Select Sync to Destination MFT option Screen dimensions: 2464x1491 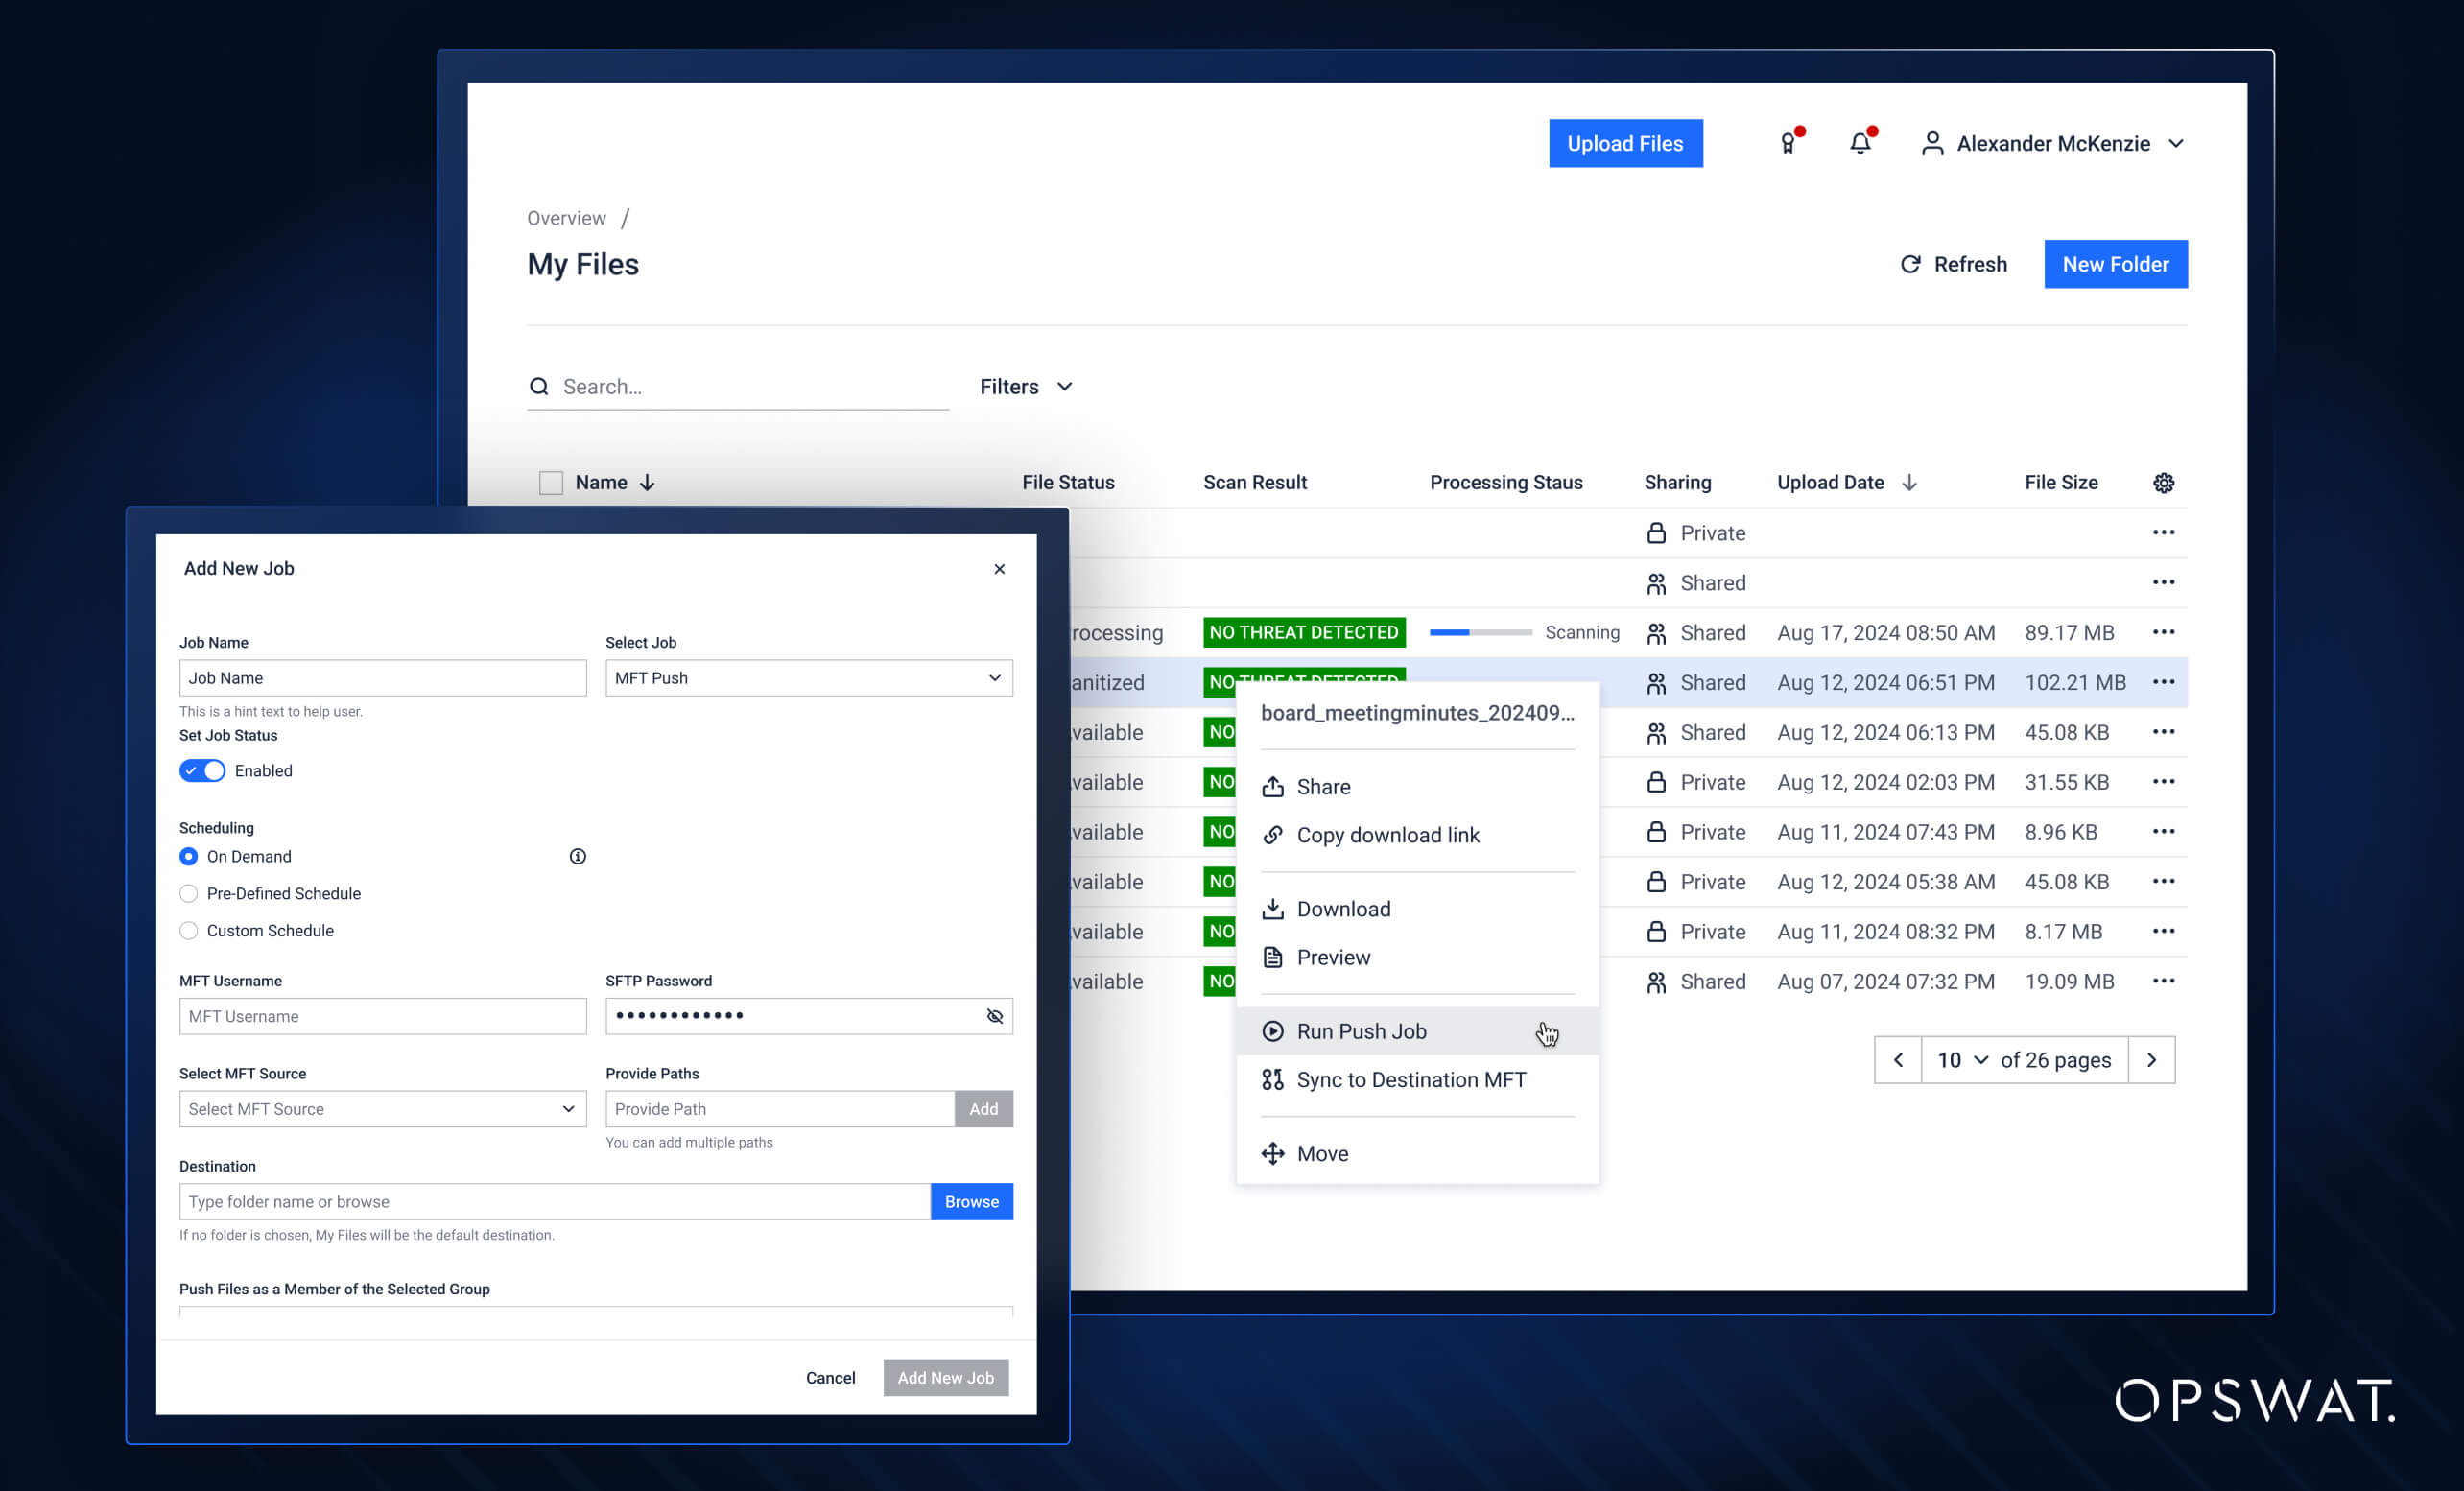(x=1410, y=1080)
